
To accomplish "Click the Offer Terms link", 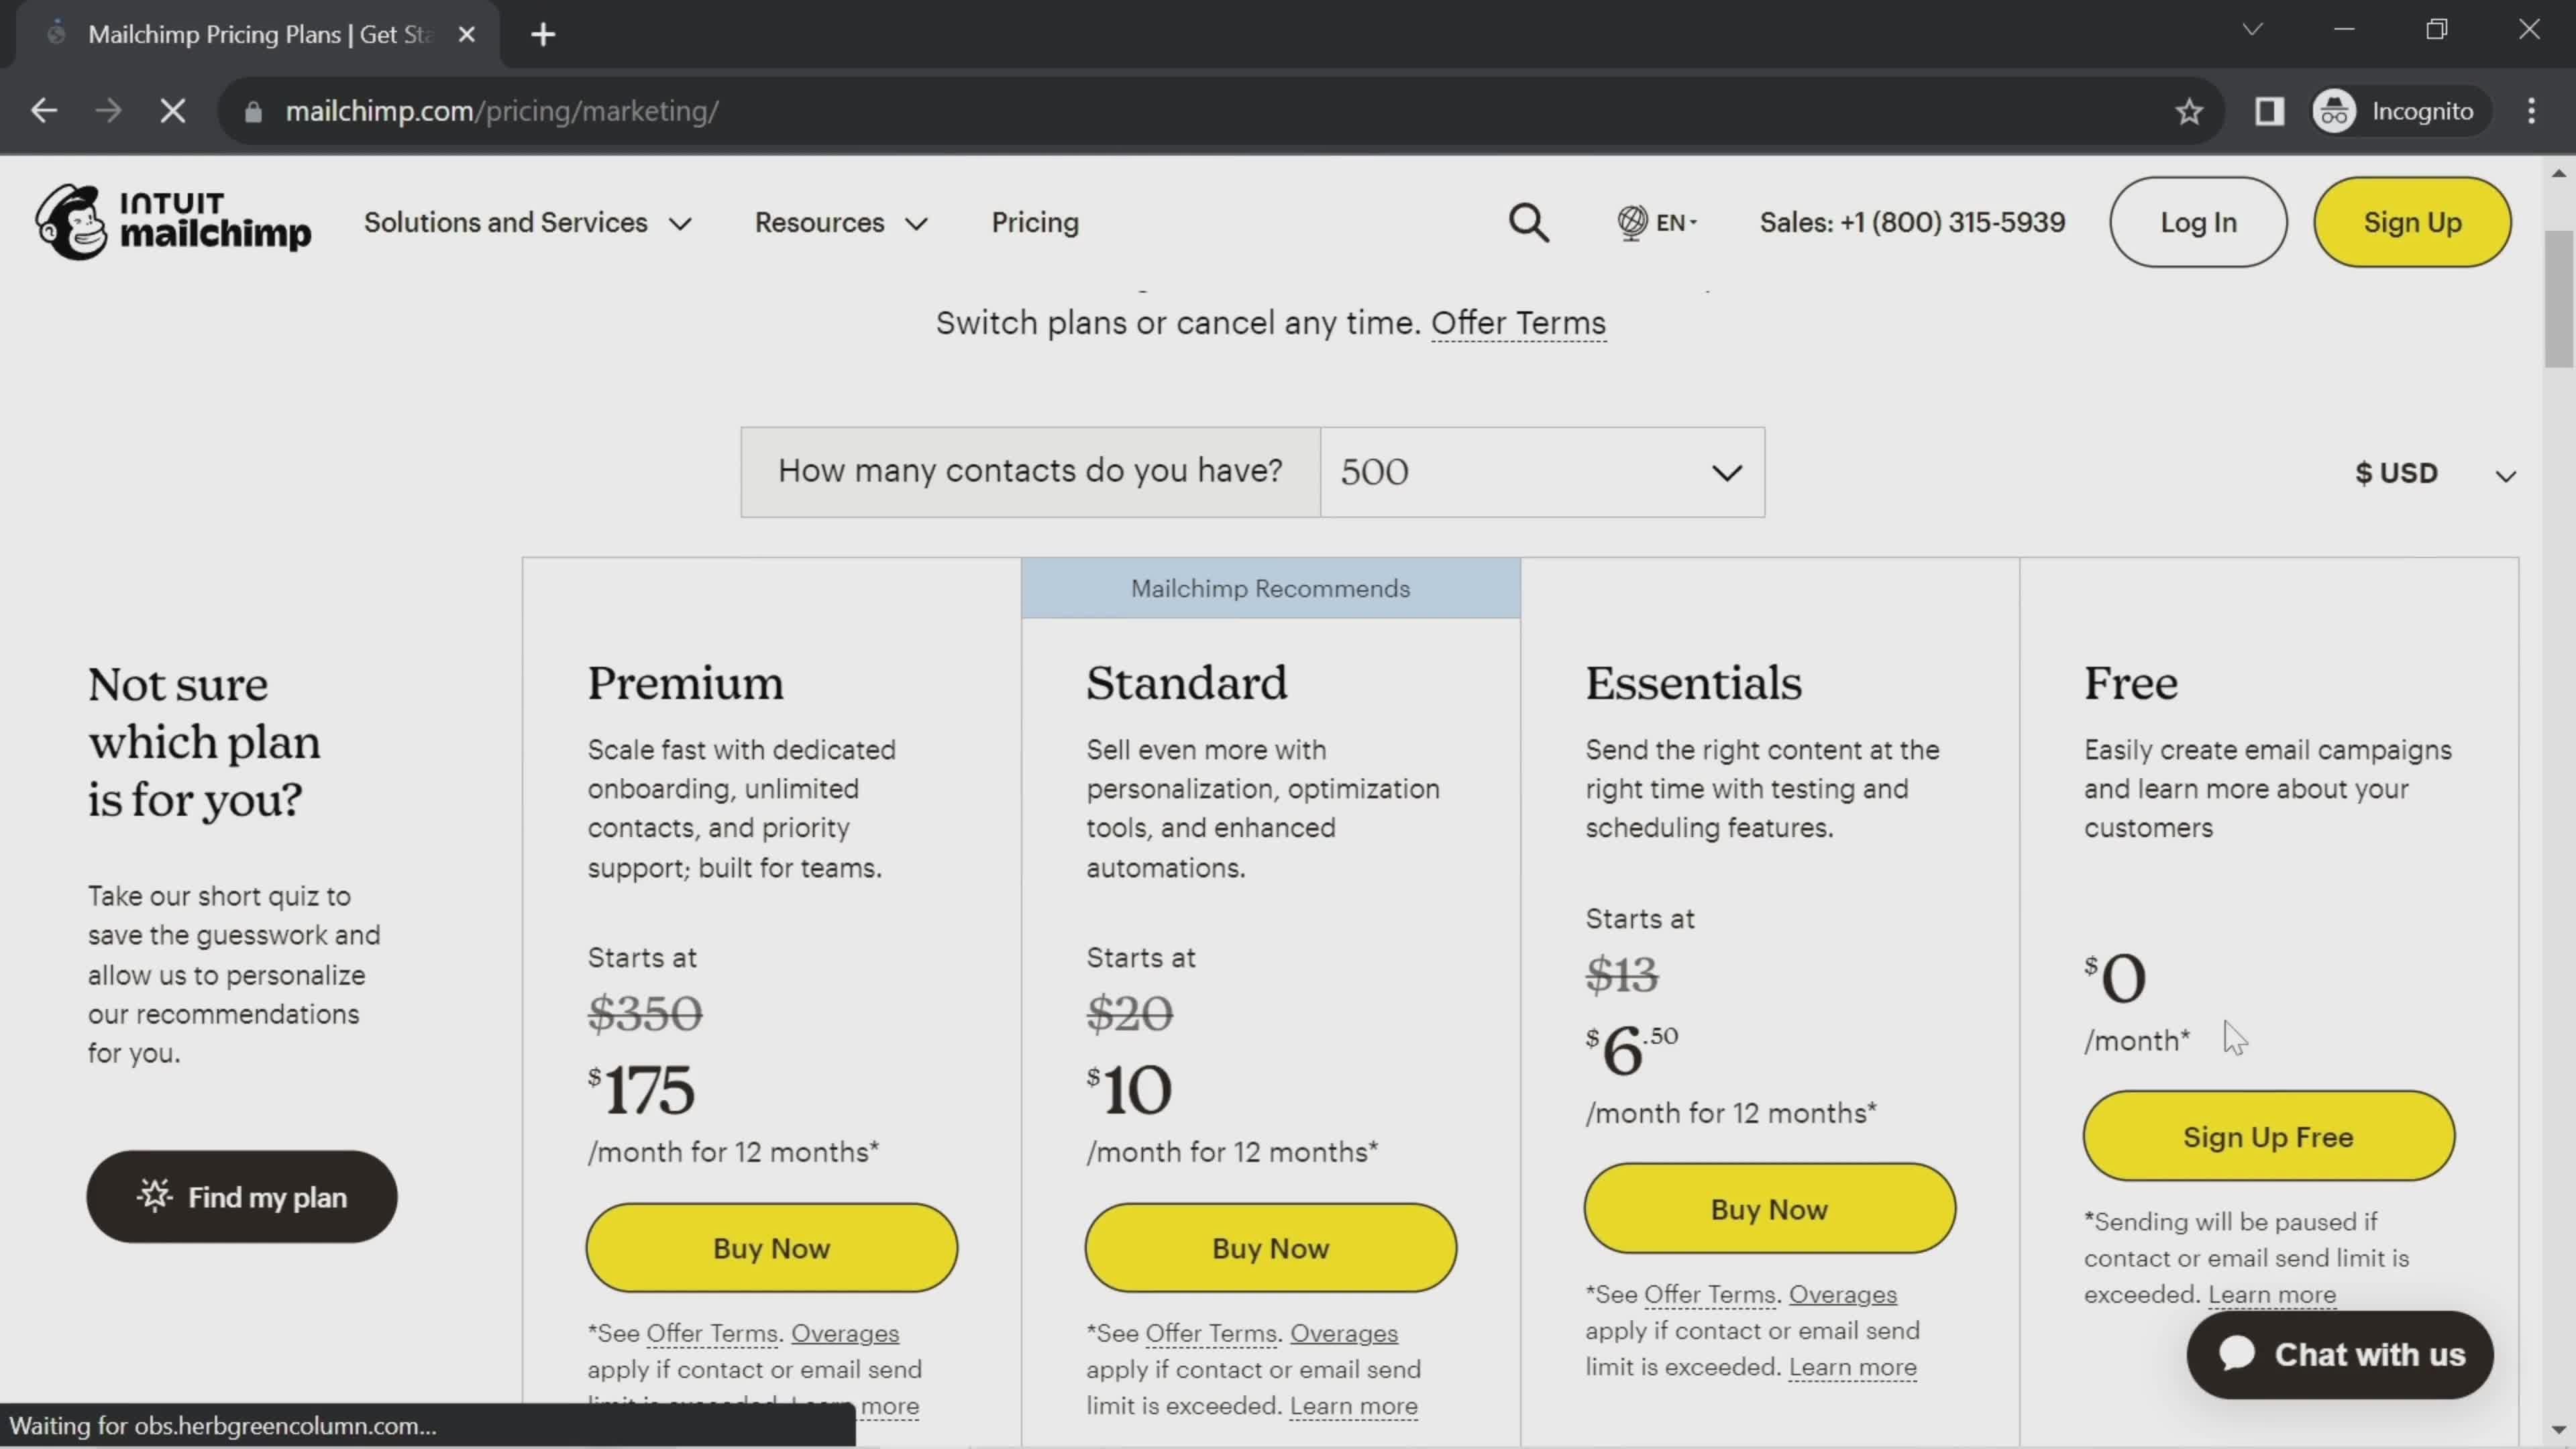I will coord(1518,322).
